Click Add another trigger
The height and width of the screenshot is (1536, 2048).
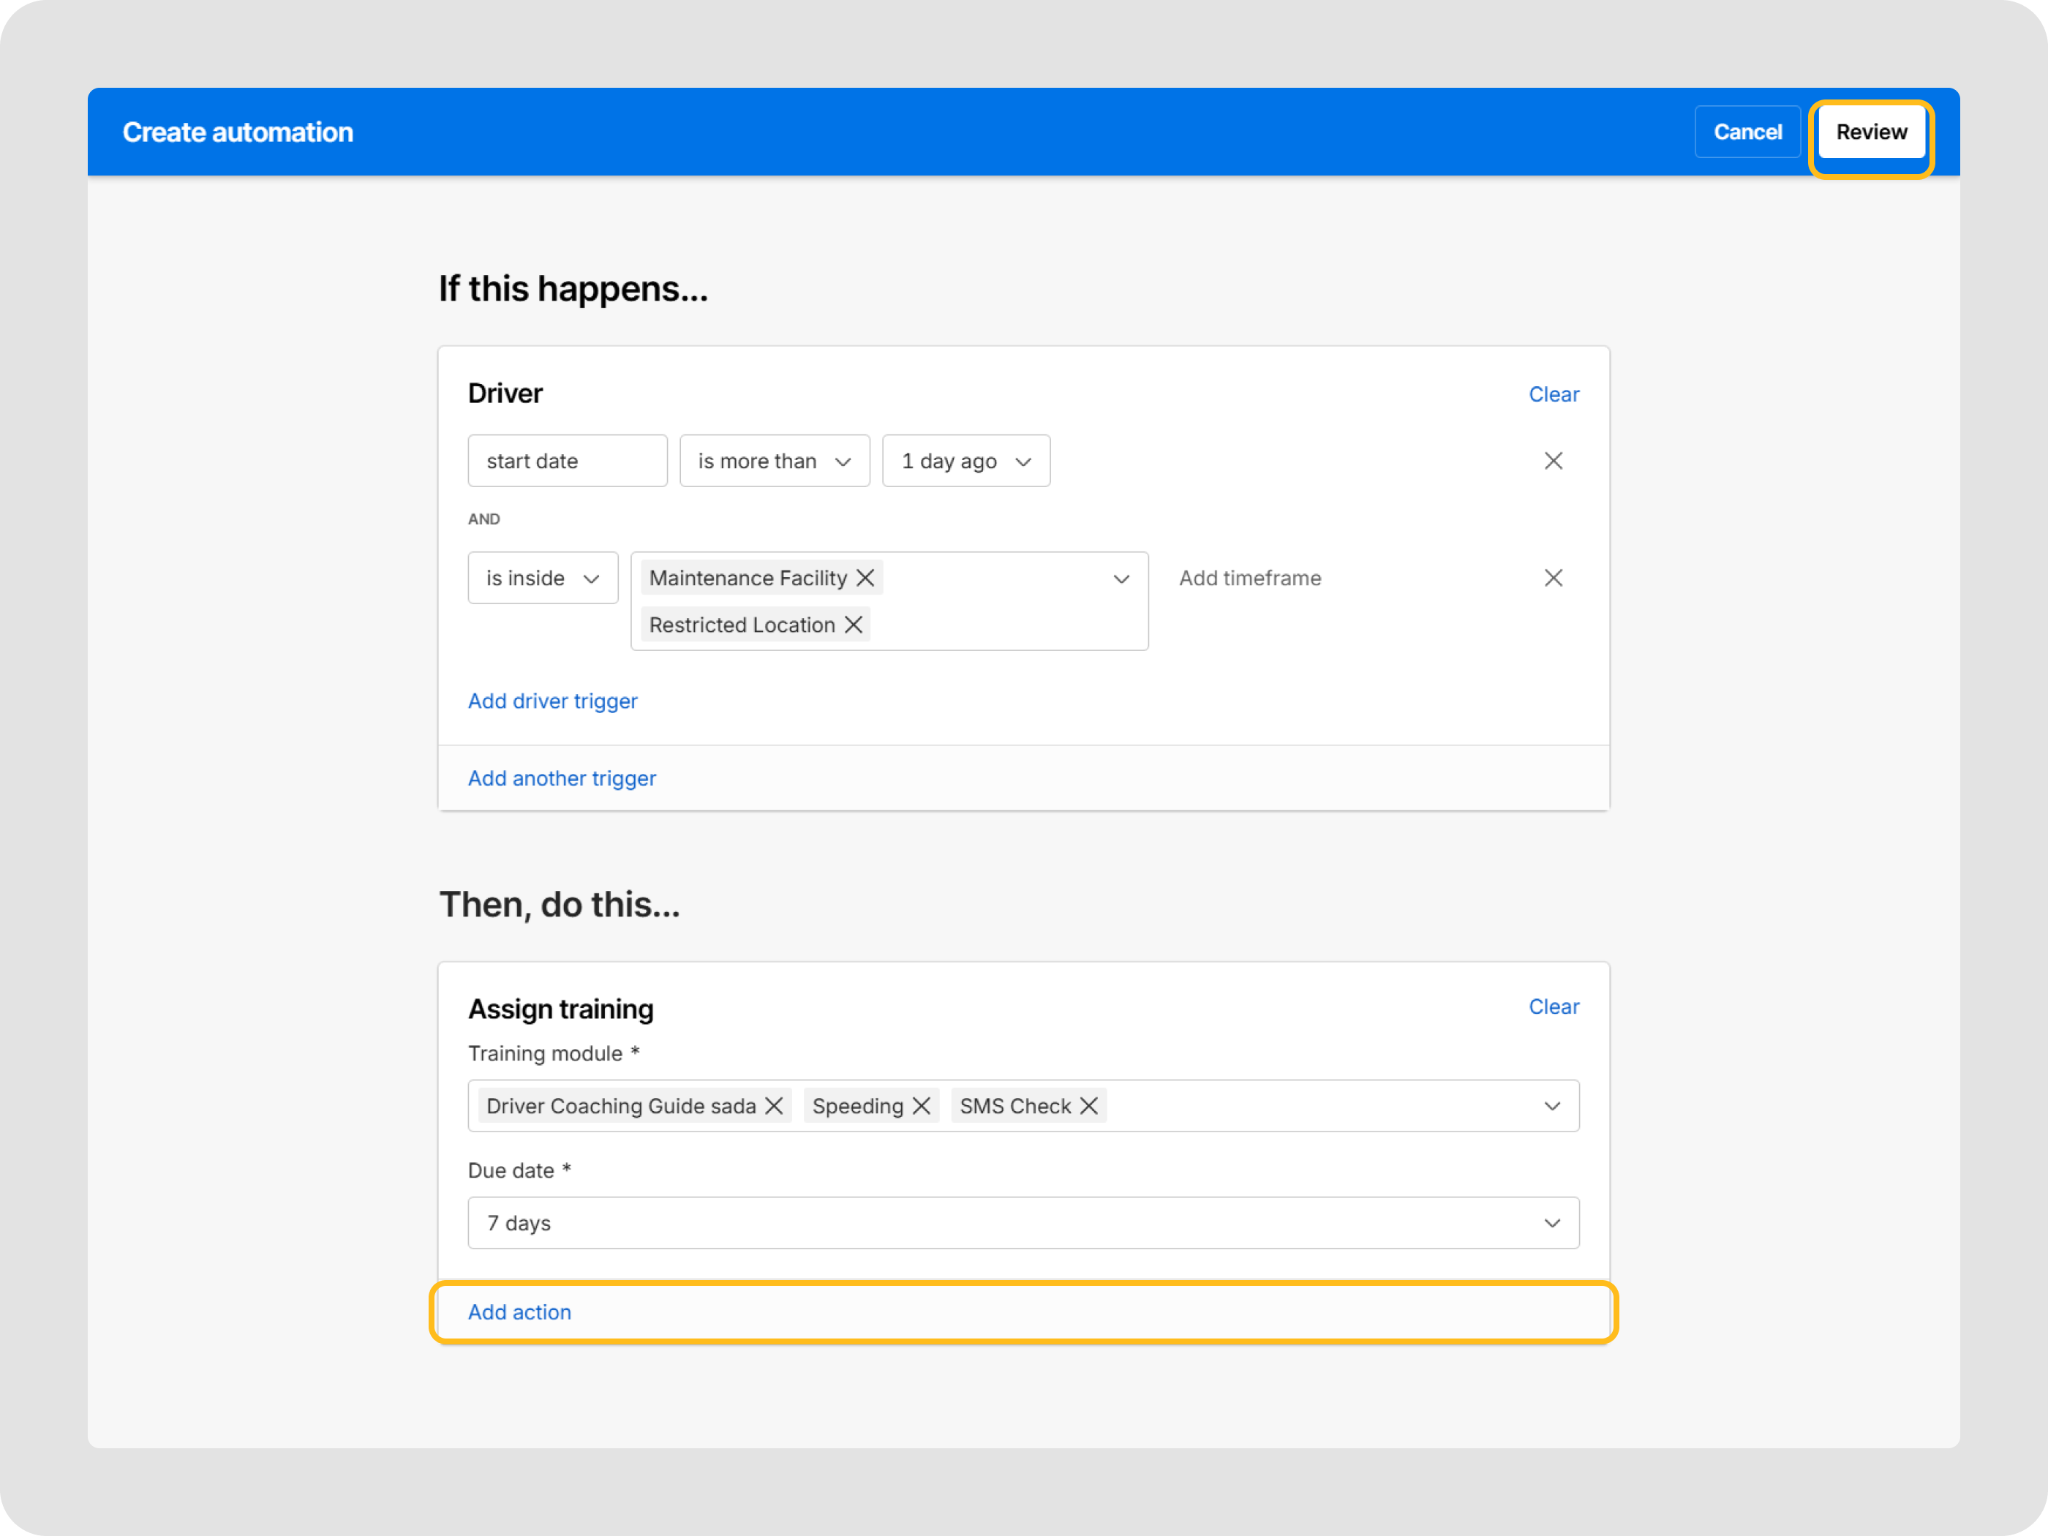click(561, 778)
